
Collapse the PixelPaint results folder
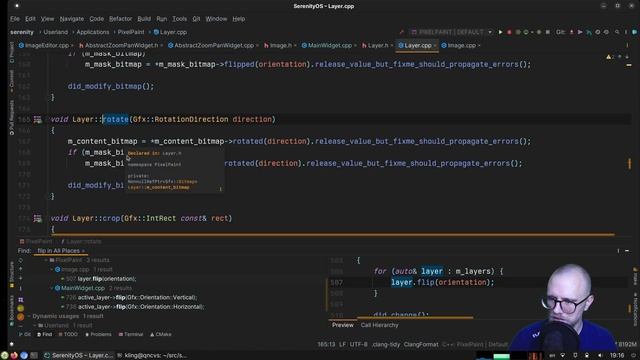click(46, 260)
